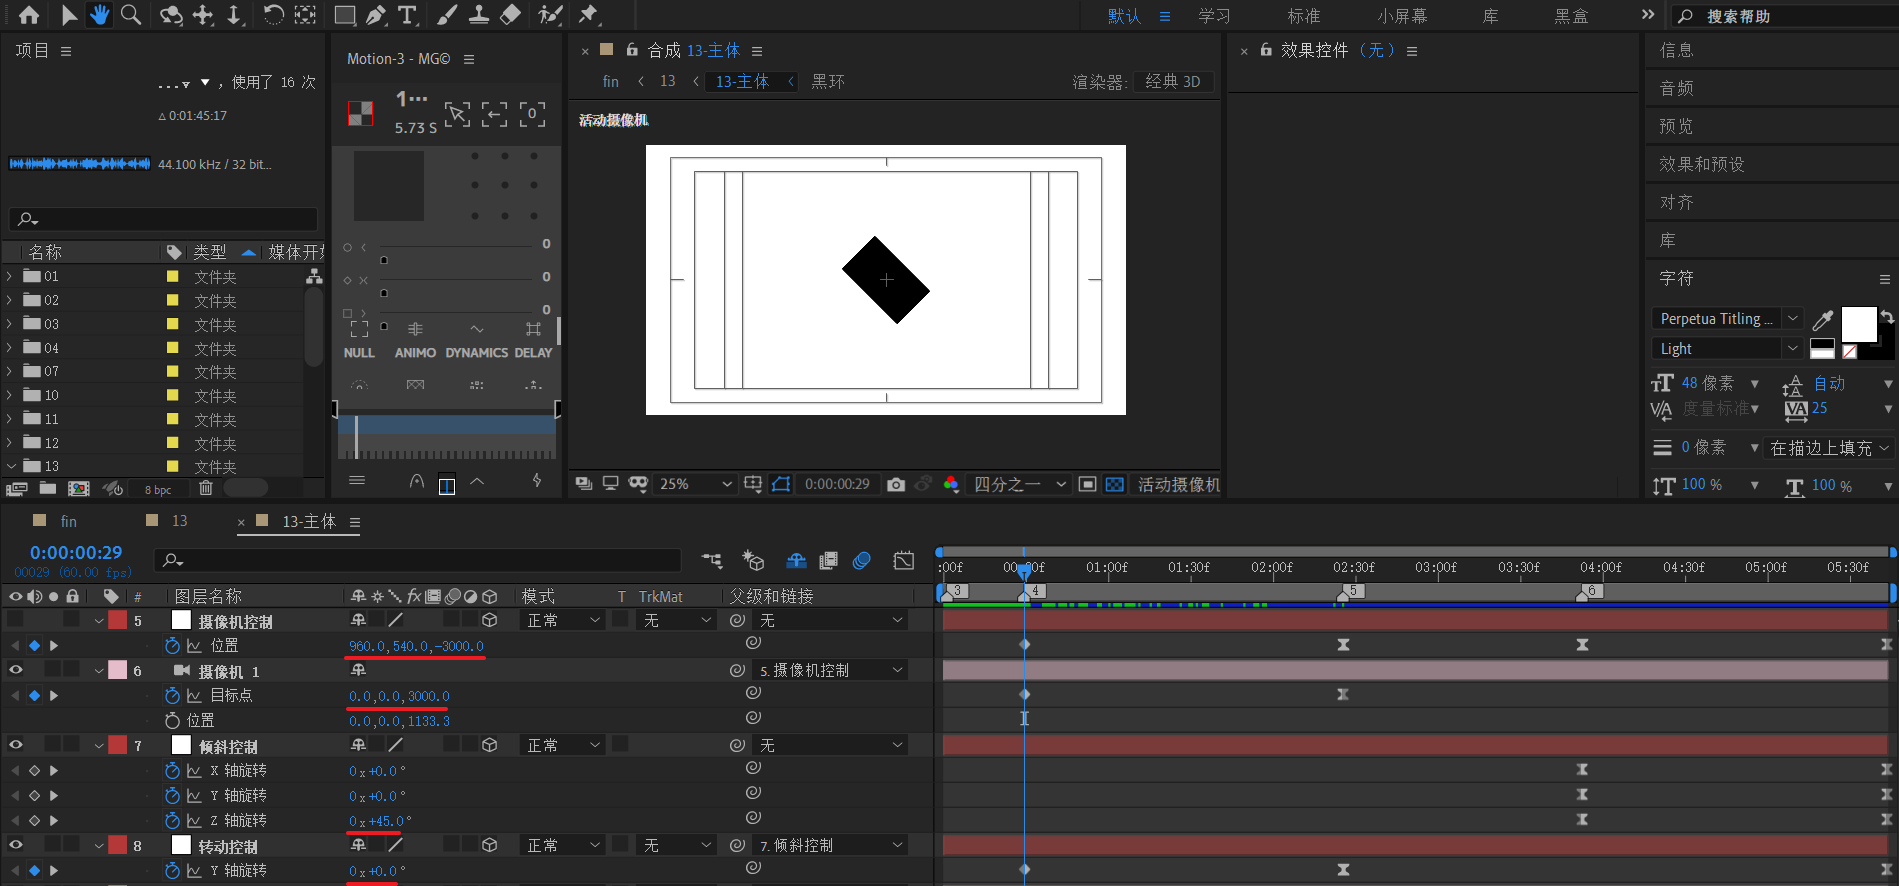
Task: Select the Hand tool
Action: click(x=99, y=15)
